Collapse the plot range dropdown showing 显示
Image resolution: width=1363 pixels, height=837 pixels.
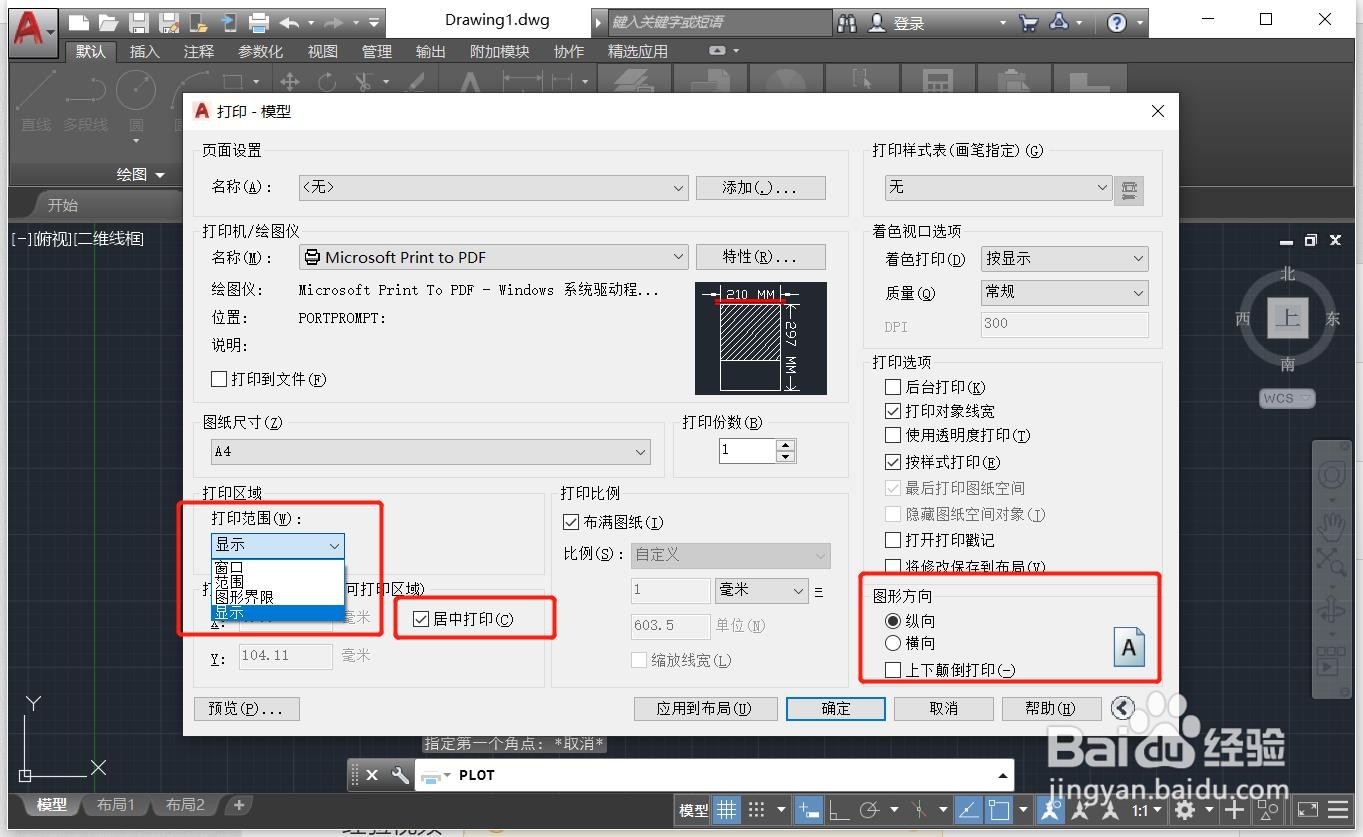(278, 545)
